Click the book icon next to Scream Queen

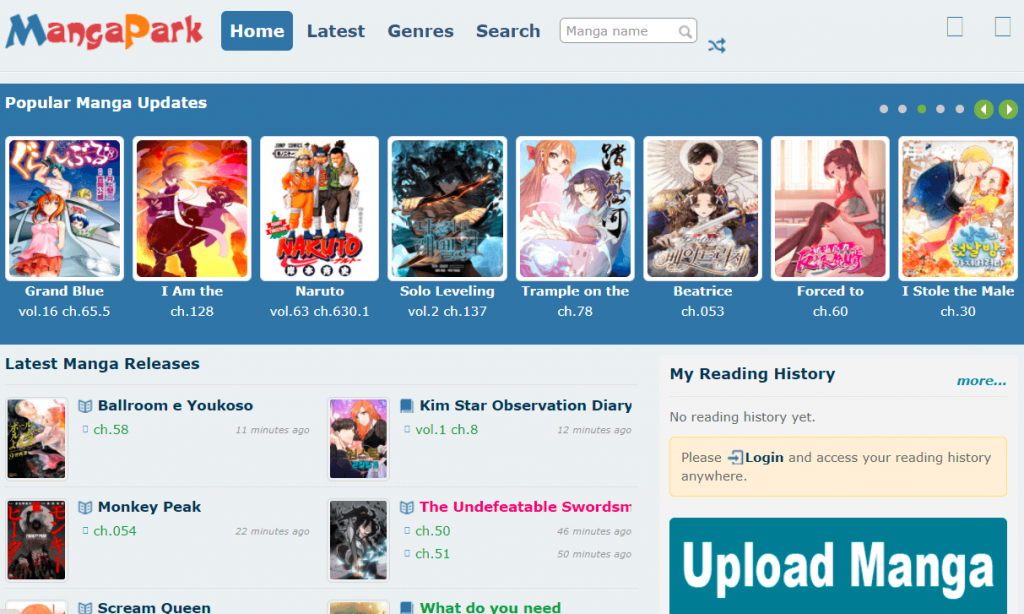pyautogui.click(x=87, y=606)
